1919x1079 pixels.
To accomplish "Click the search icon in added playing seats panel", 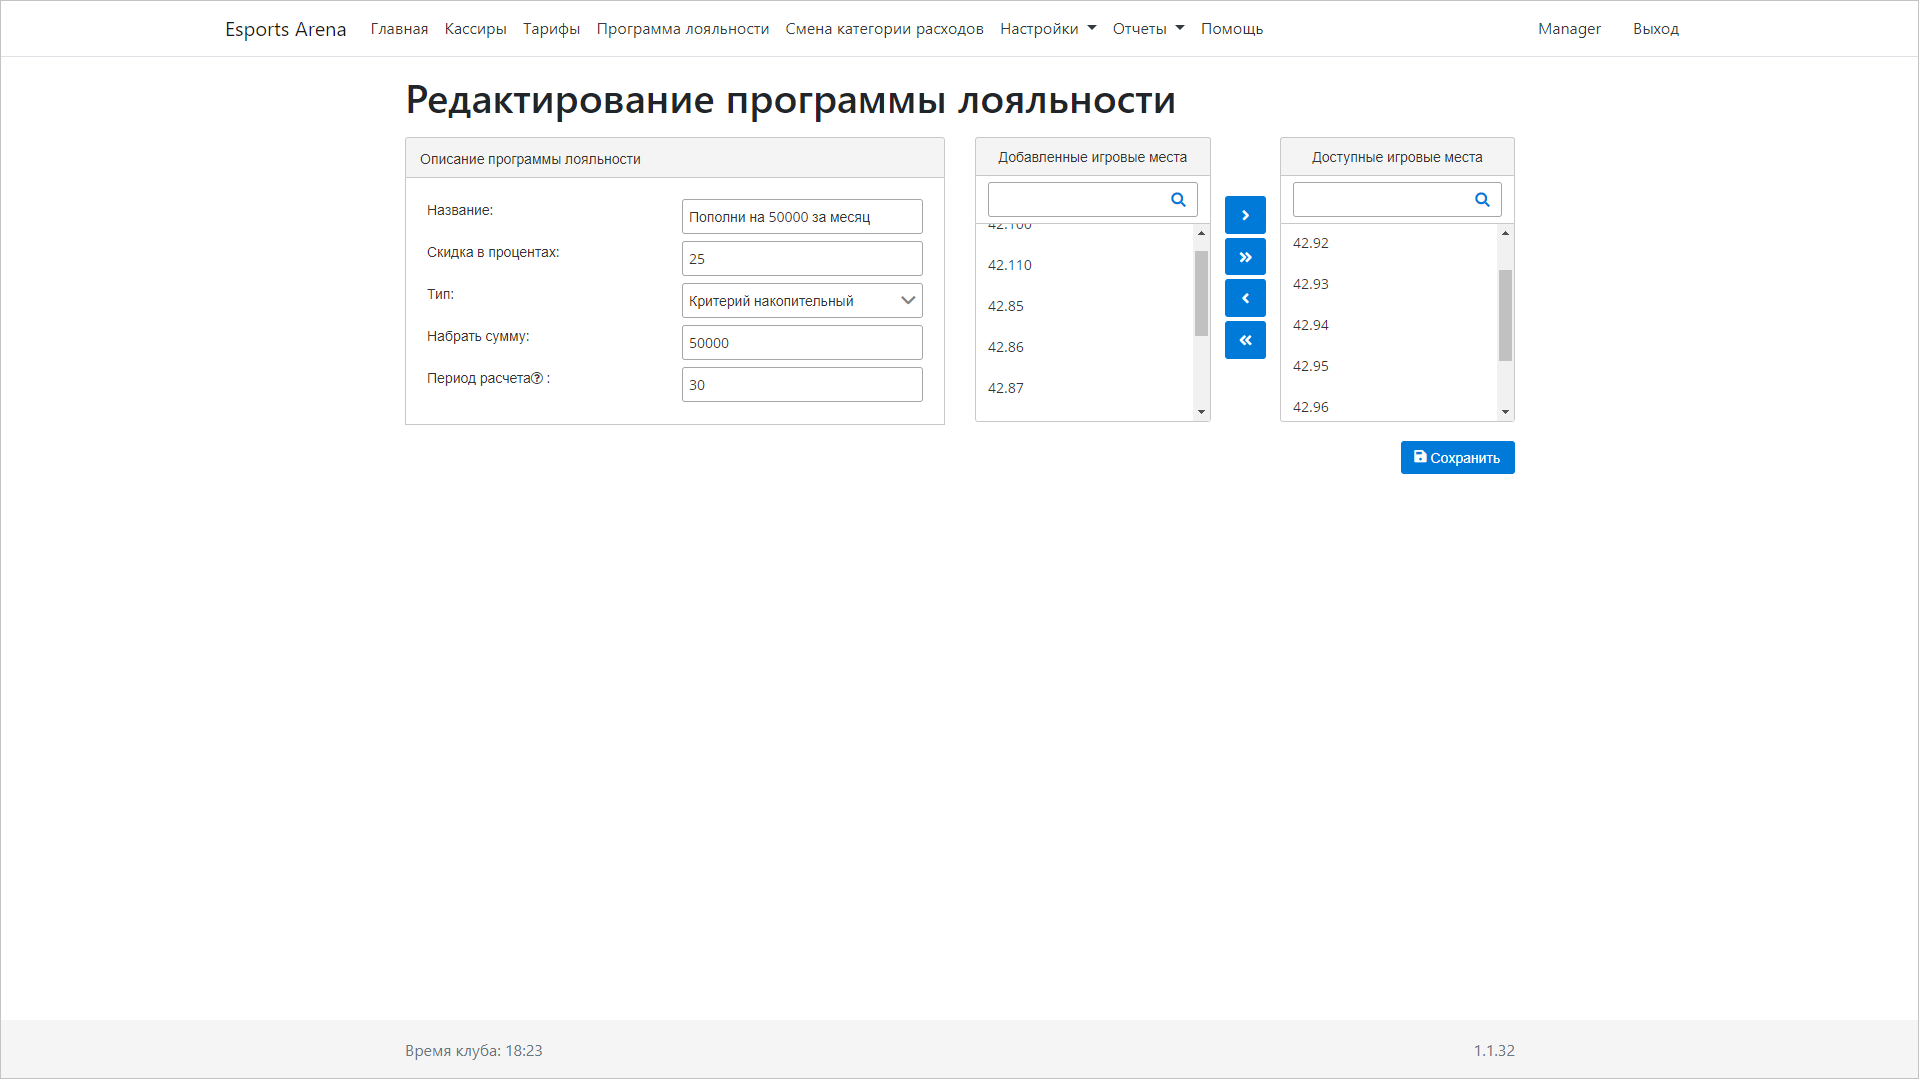I will [x=1177, y=200].
